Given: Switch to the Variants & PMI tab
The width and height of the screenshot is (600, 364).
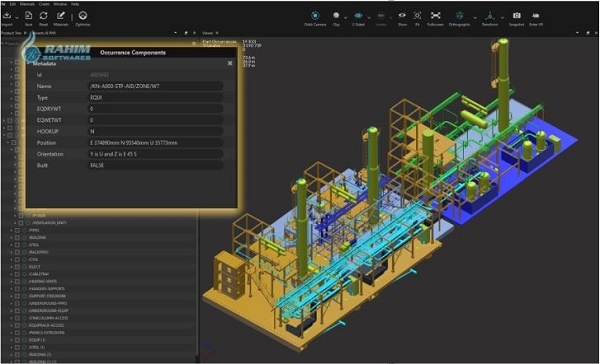Looking at the screenshot, I should (44, 33).
